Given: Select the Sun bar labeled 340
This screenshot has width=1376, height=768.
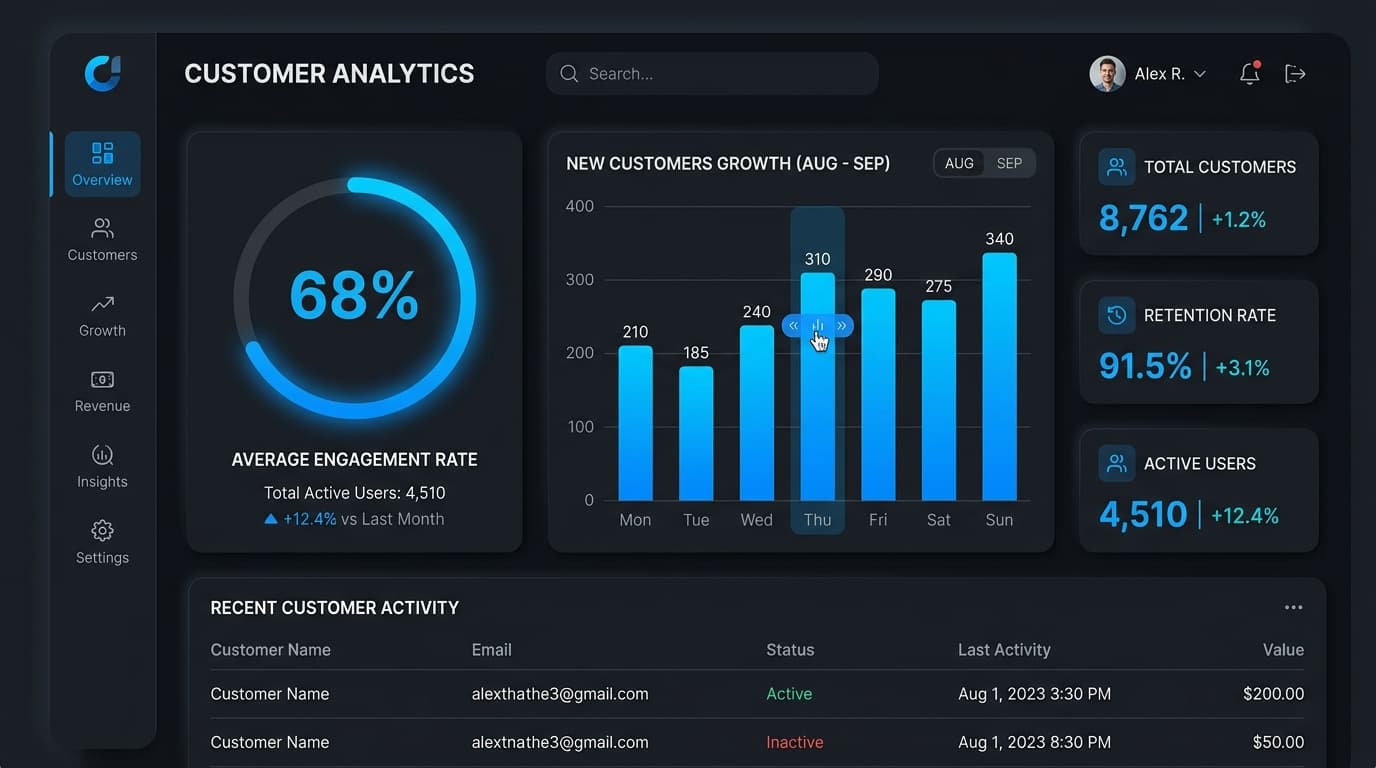Looking at the screenshot, I should pyautogui.click(x=1000, y=376).
